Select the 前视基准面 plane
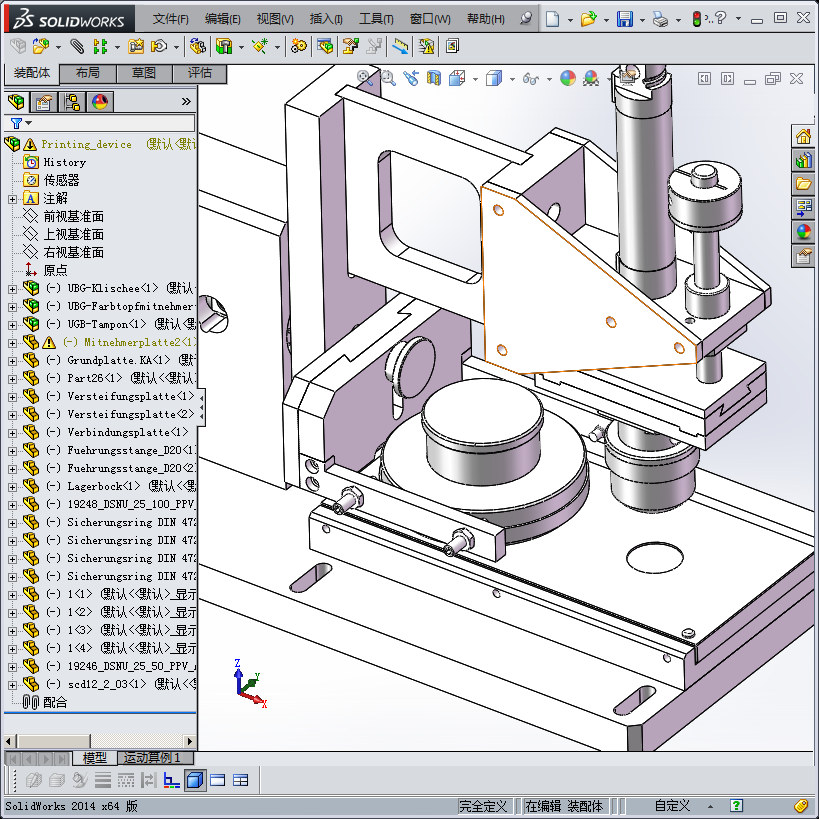The width and height of the screenshot is (819, 819). point(73,217)
